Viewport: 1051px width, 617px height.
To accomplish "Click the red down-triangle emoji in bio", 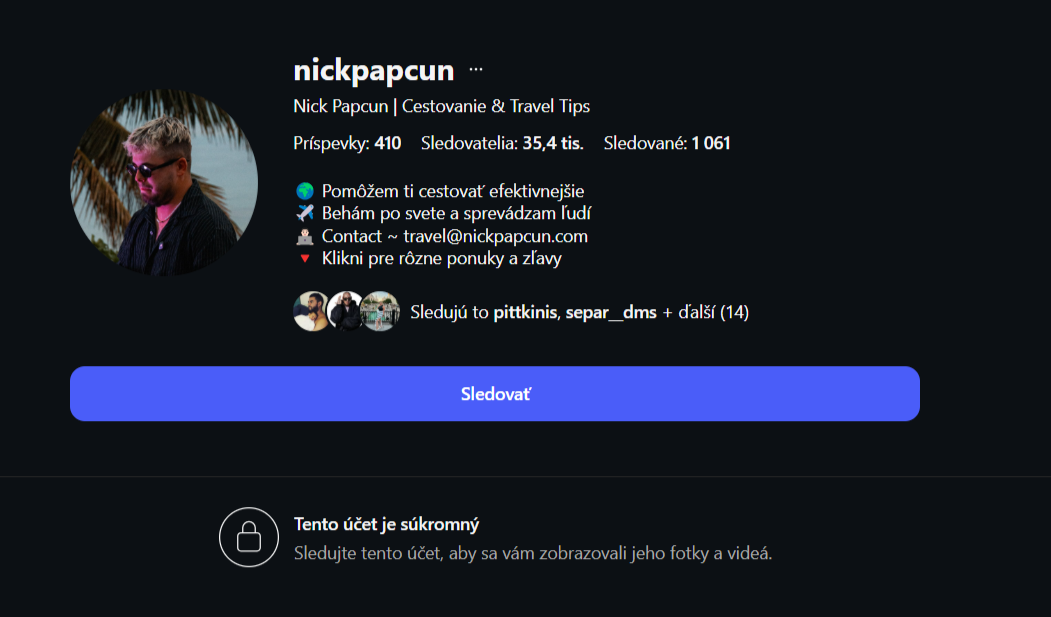I will [305, 259].
